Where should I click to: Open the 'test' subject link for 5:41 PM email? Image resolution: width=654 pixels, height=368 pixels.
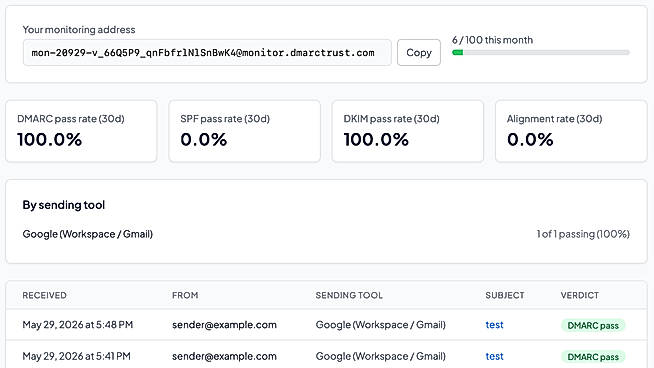coord(494,356)
